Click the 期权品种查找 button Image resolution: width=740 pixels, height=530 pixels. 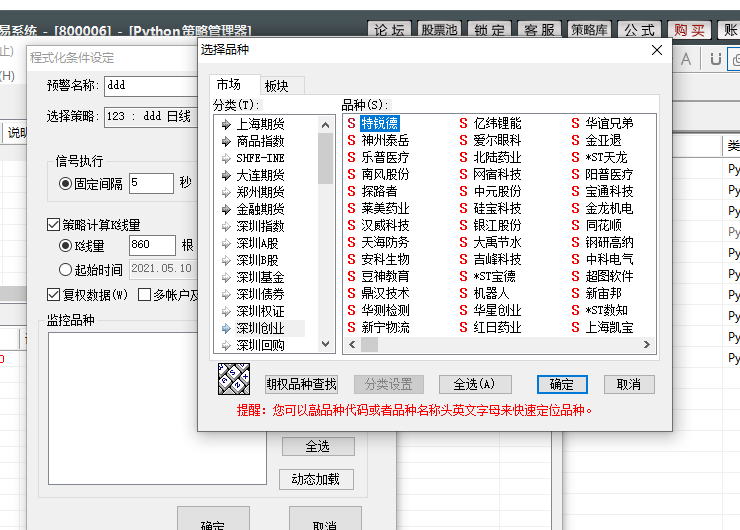click(x=301, y=384)
